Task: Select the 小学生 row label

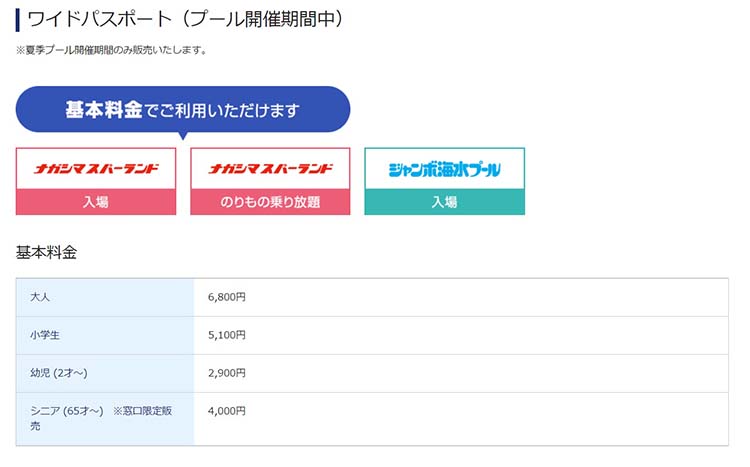Action: point(44,335)
